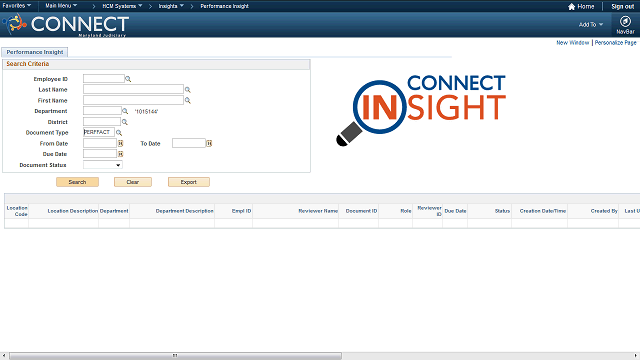
Task: Open Favorites menu
Action: [17, 6]
